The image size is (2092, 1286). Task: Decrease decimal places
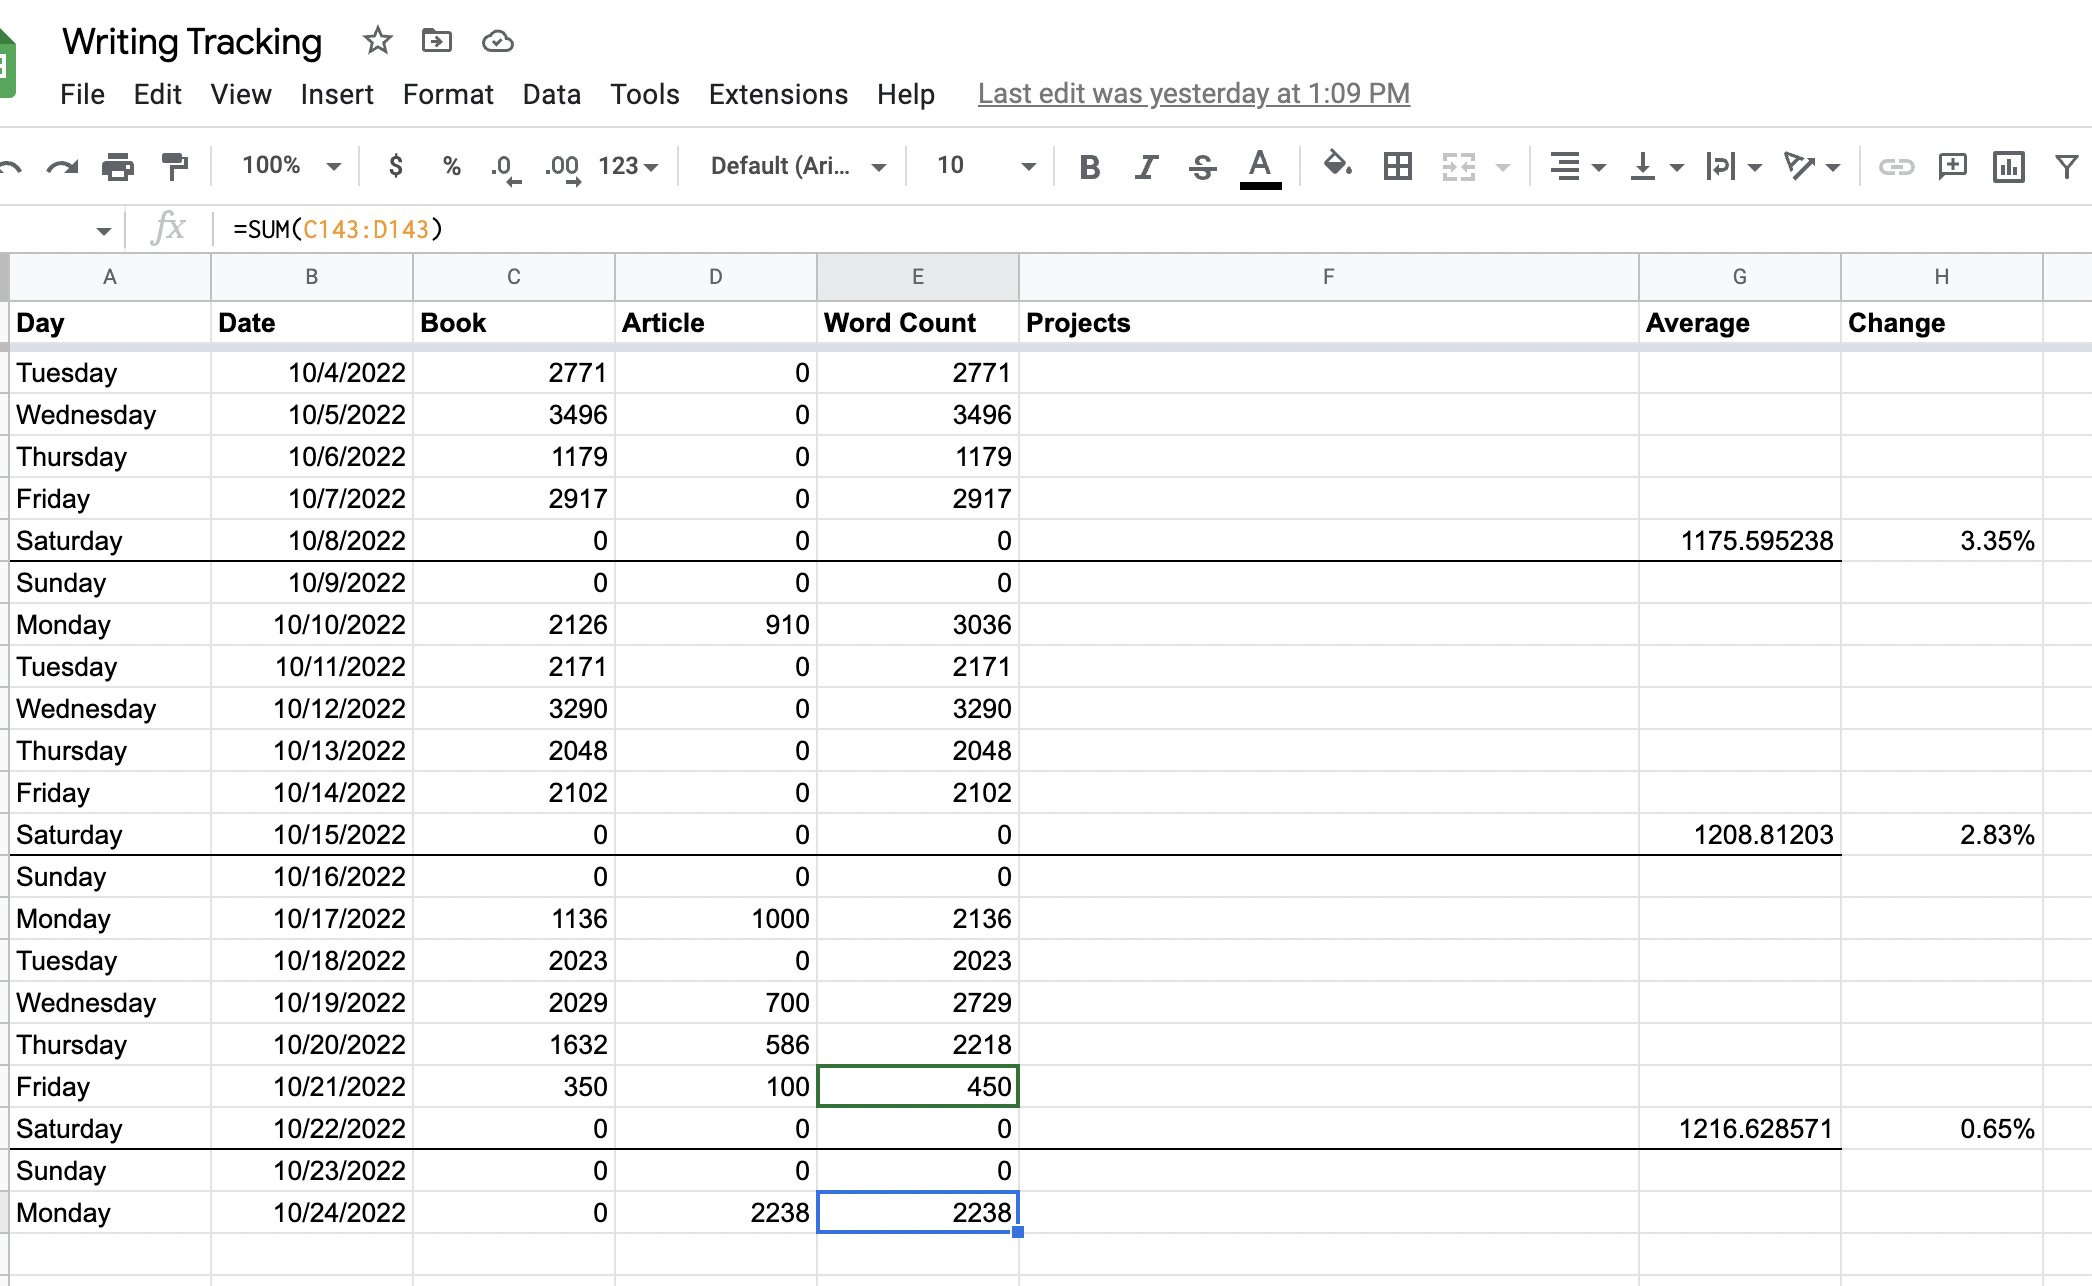(505, 167)
